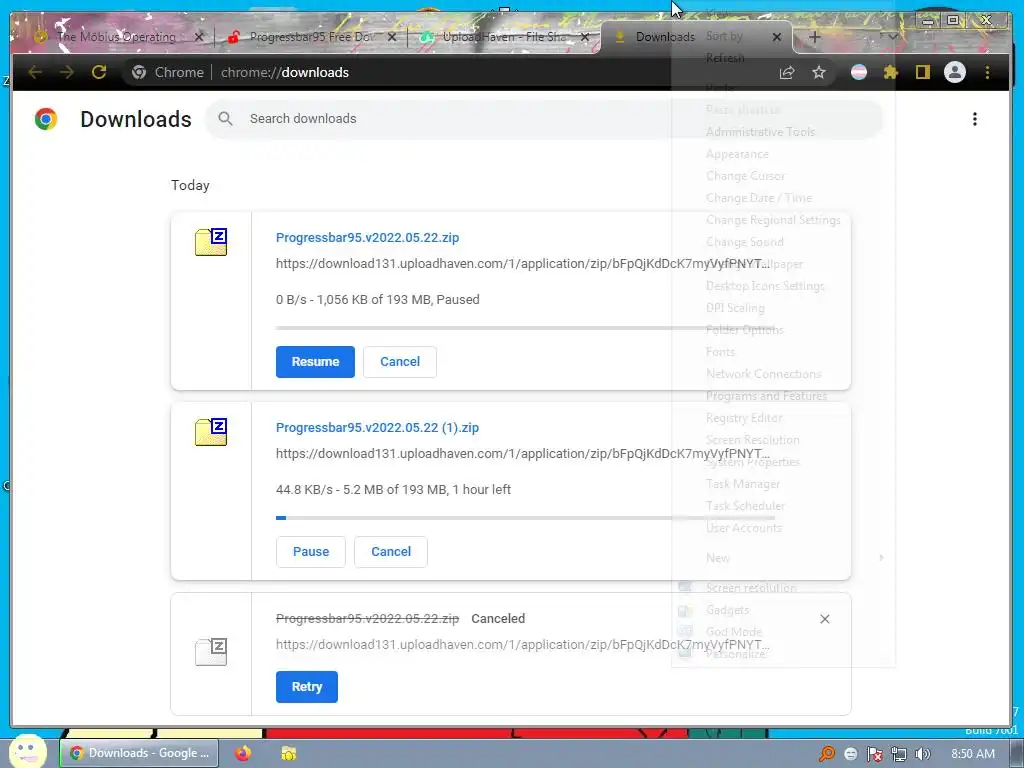Click the 'Today' date heading

190,185
